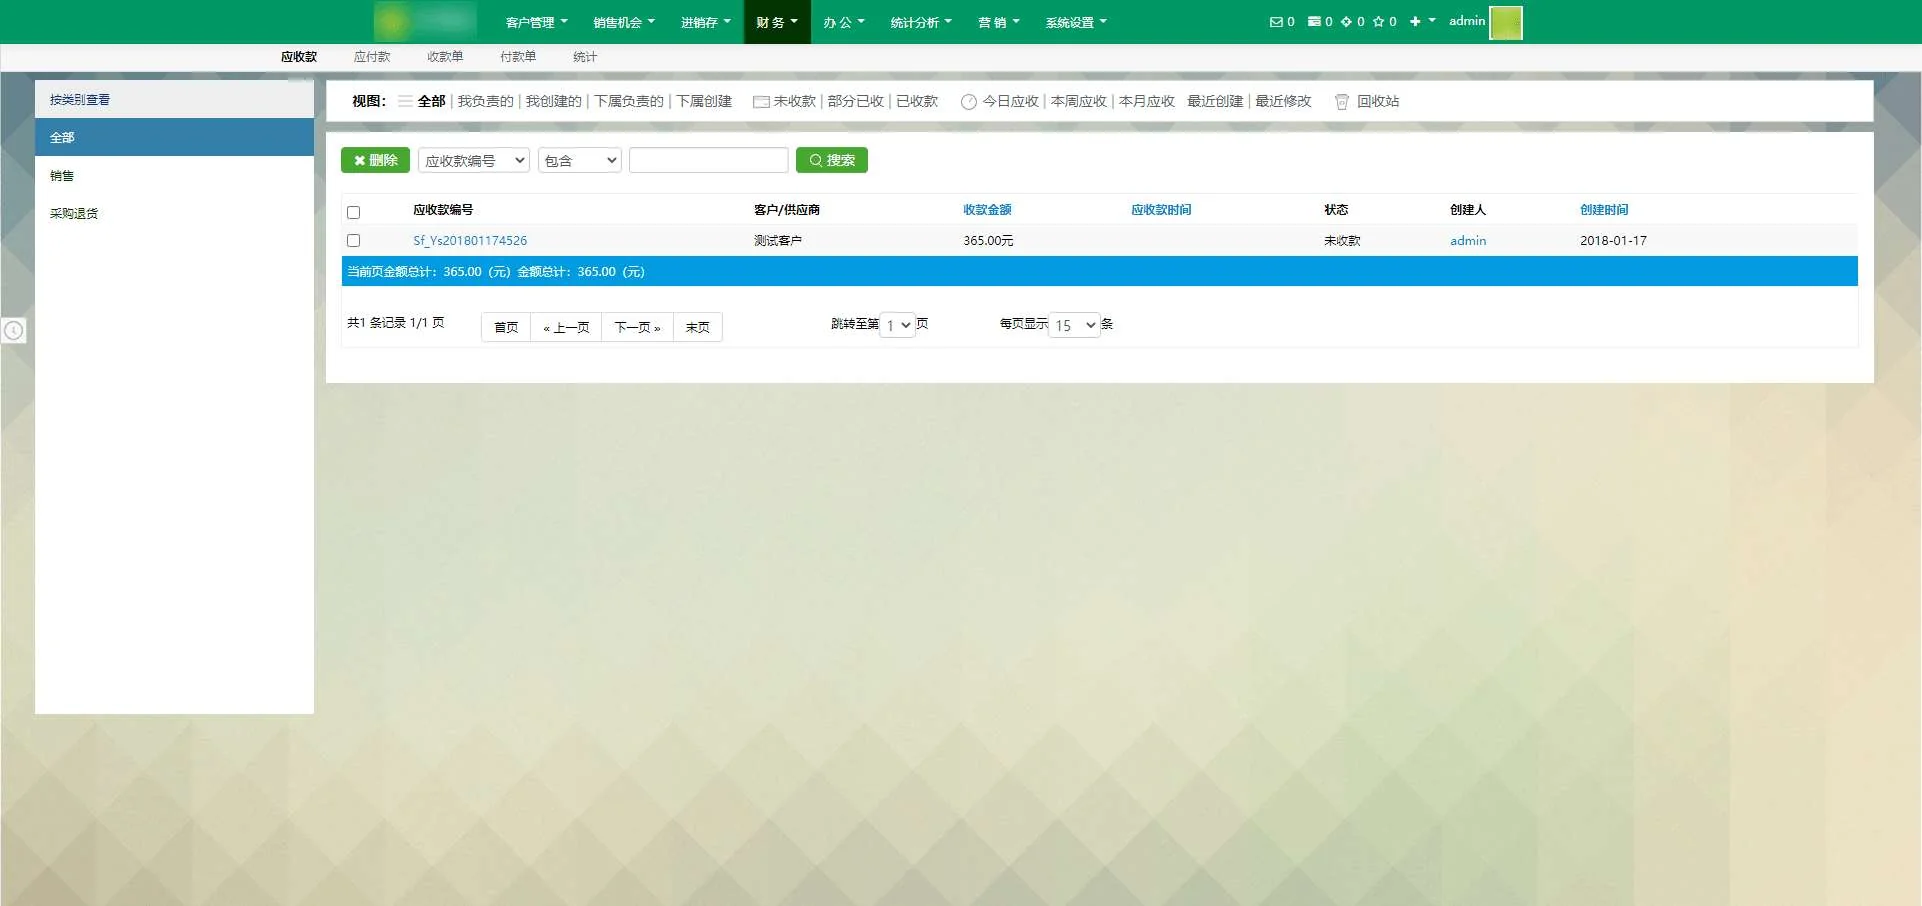
Task: Switch to the 应付款 sub-tab
Action: 372,57
